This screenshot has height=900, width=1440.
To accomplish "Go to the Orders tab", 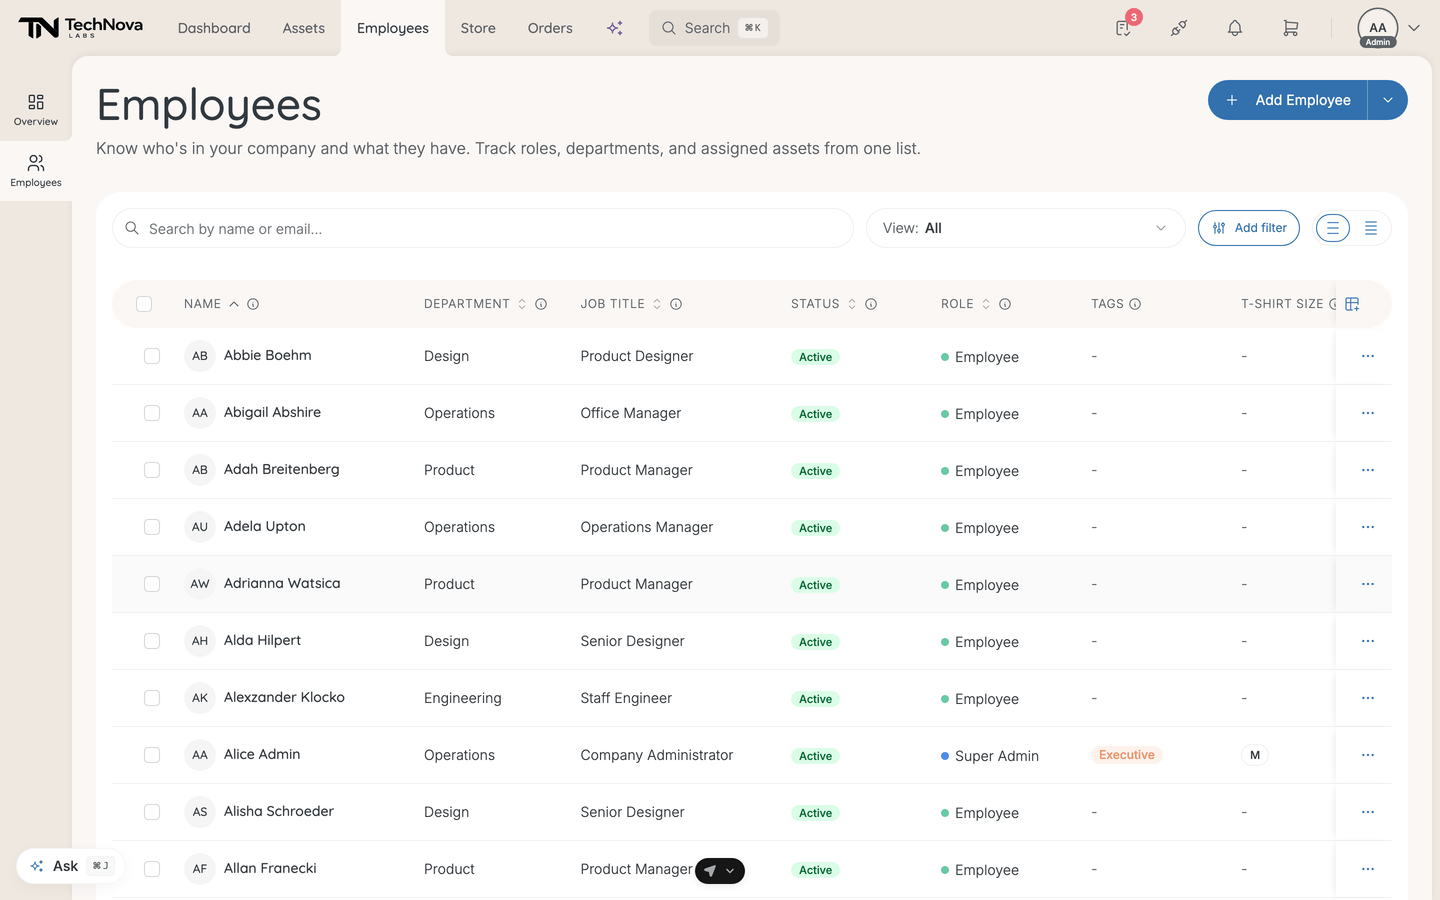I will (x=550, y=28).
